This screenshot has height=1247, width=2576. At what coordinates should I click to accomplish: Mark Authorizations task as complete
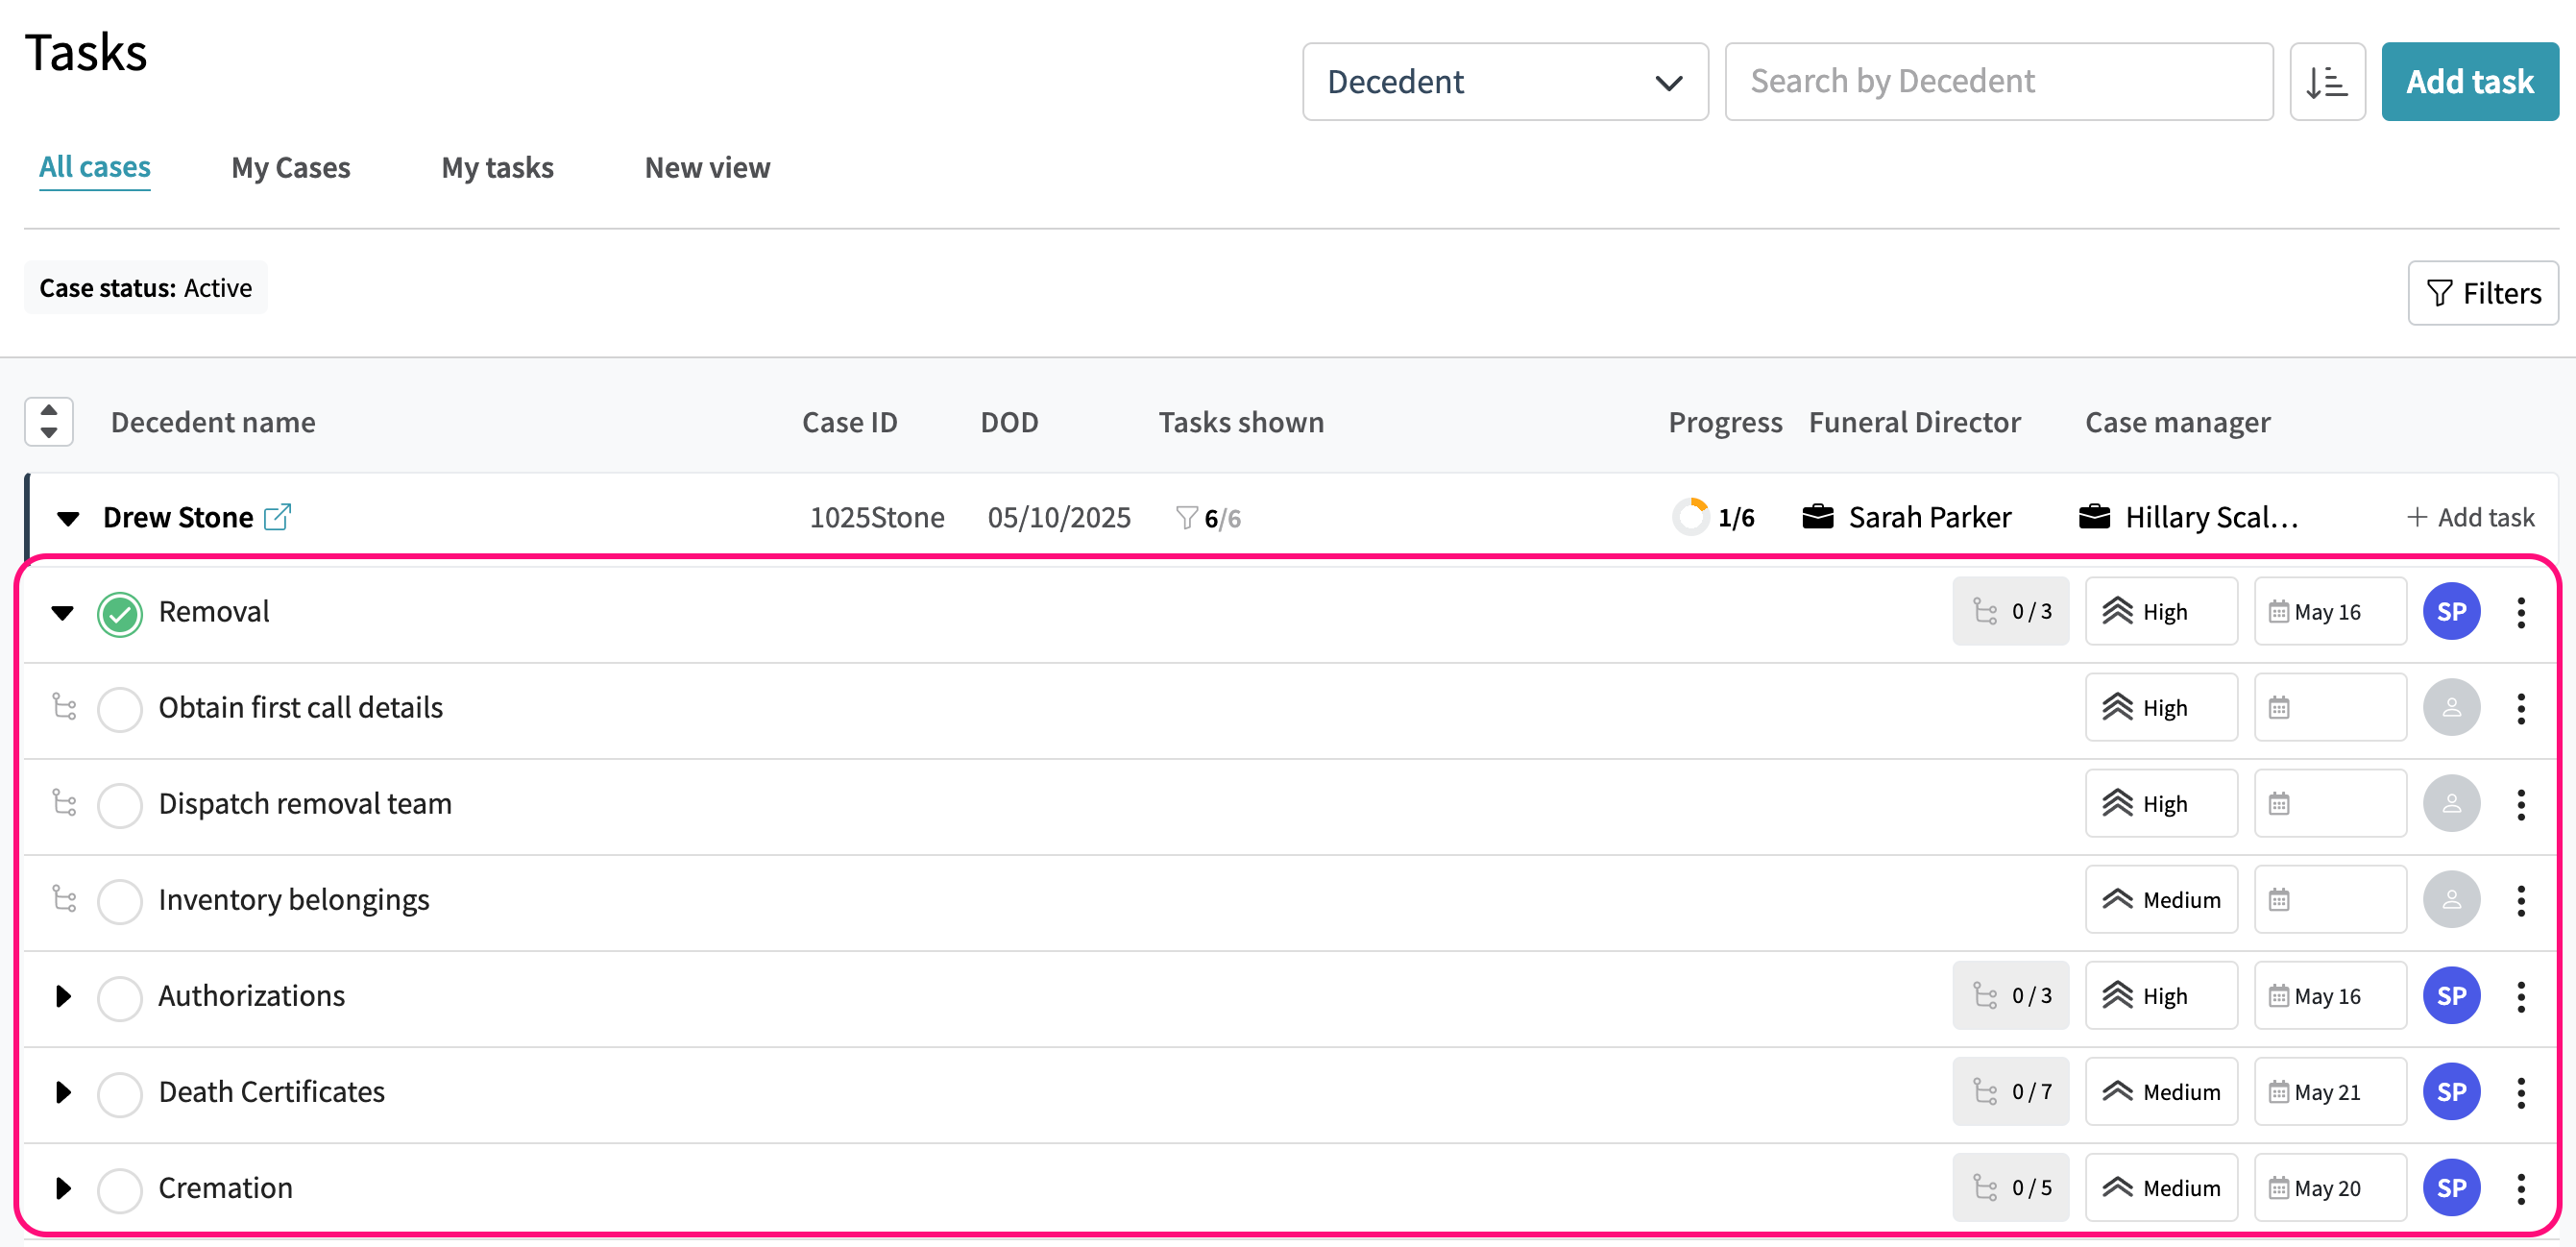click(x=120, y=997)
